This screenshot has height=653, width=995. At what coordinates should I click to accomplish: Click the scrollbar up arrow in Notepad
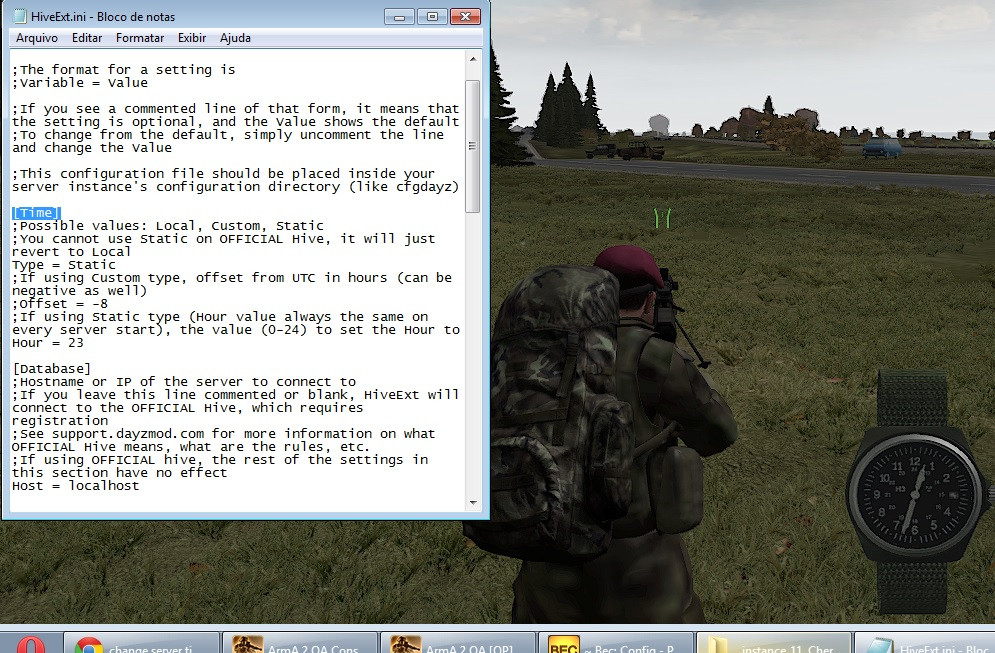tap(473, 59)
